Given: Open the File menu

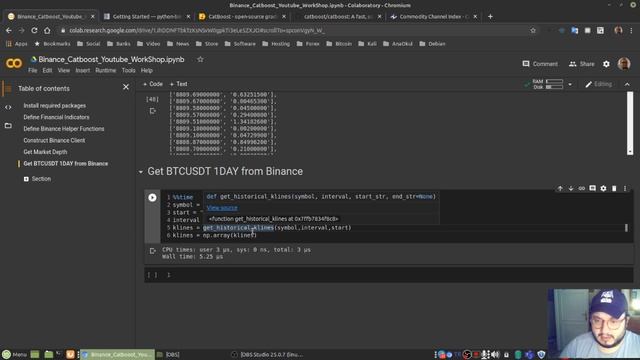Looking at the screenshot, I should click(x=33, y=71).
